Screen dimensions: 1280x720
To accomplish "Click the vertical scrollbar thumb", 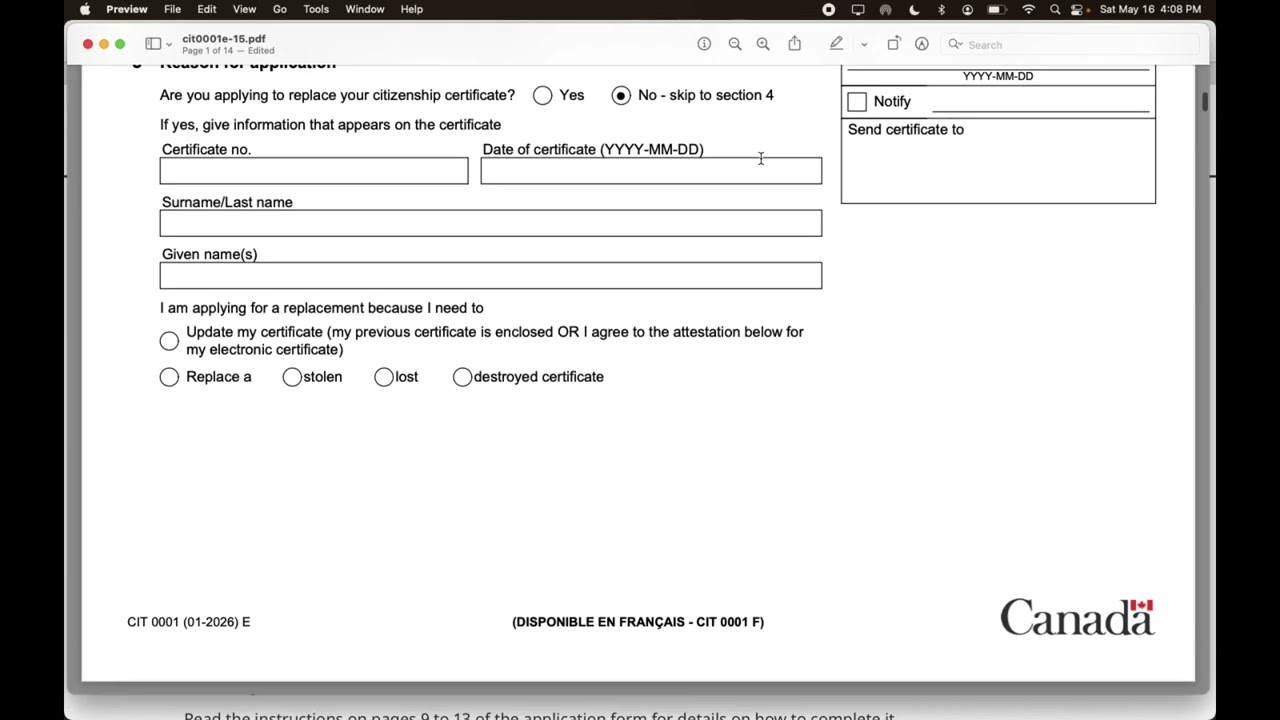I will coord(1205,102).
